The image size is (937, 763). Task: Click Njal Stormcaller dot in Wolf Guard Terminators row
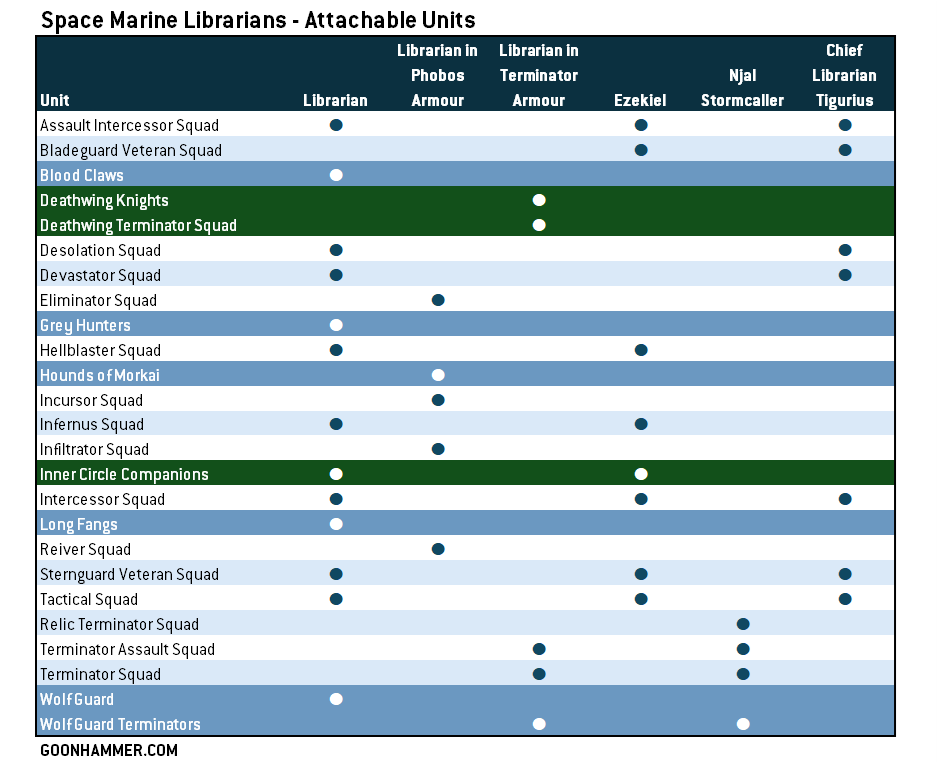[743, 724]
